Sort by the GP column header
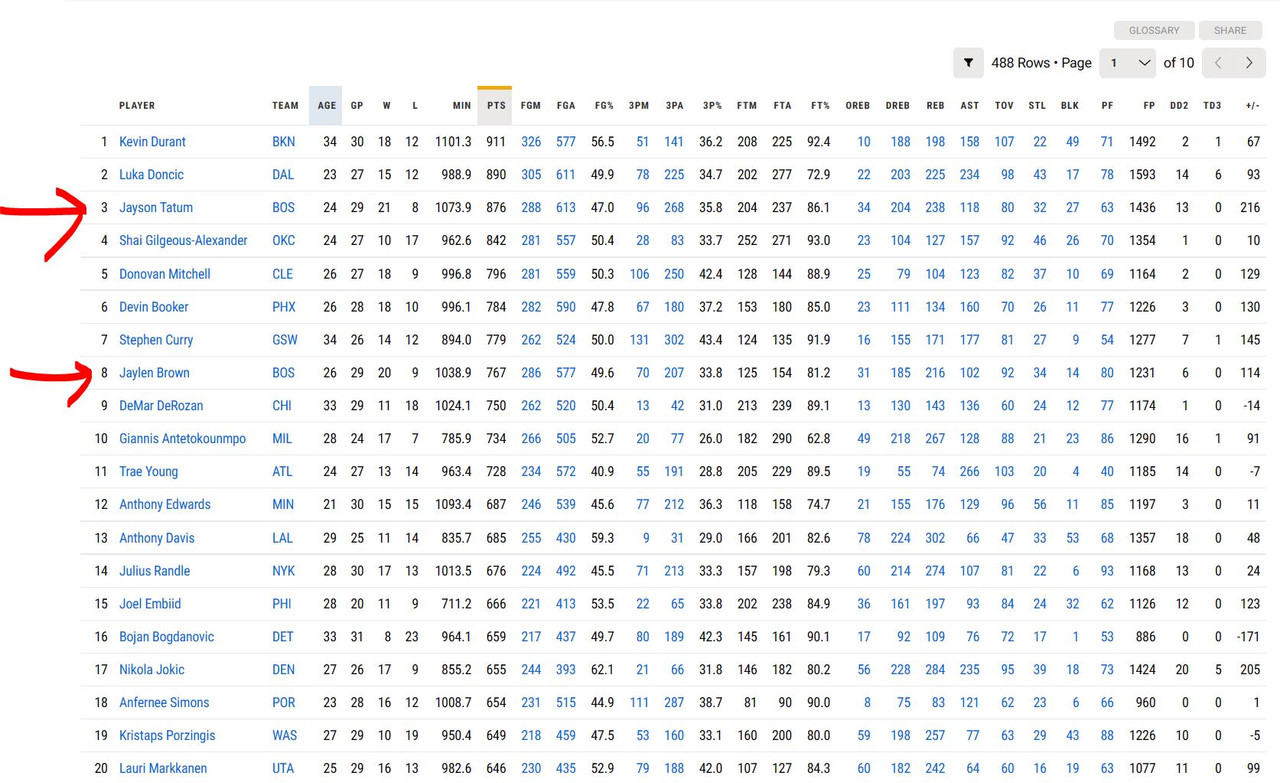 (357, 106)
